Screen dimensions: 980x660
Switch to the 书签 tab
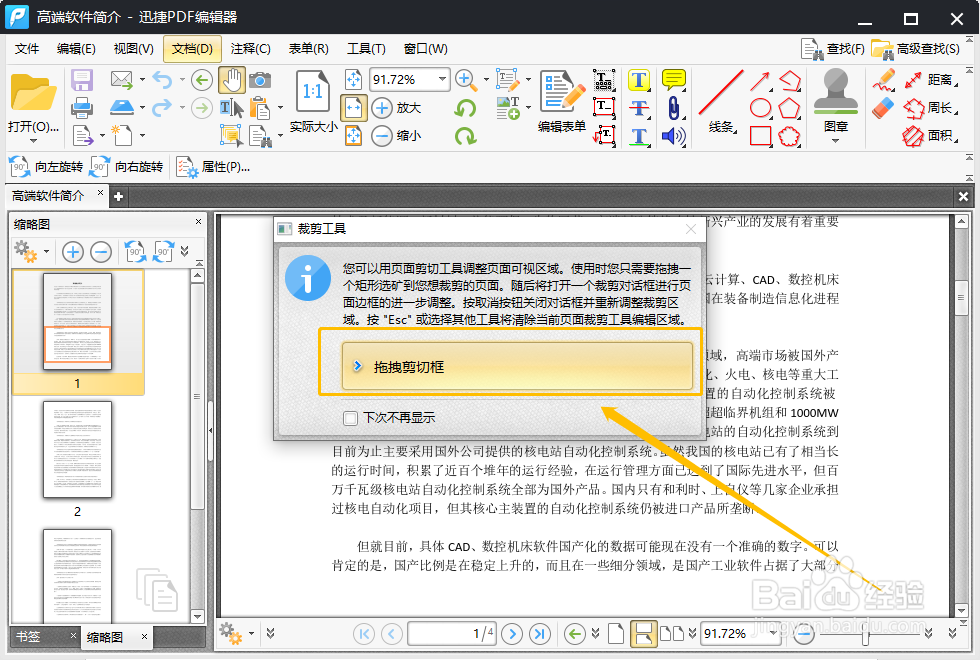pyautogui.click(x=29, y=637)
